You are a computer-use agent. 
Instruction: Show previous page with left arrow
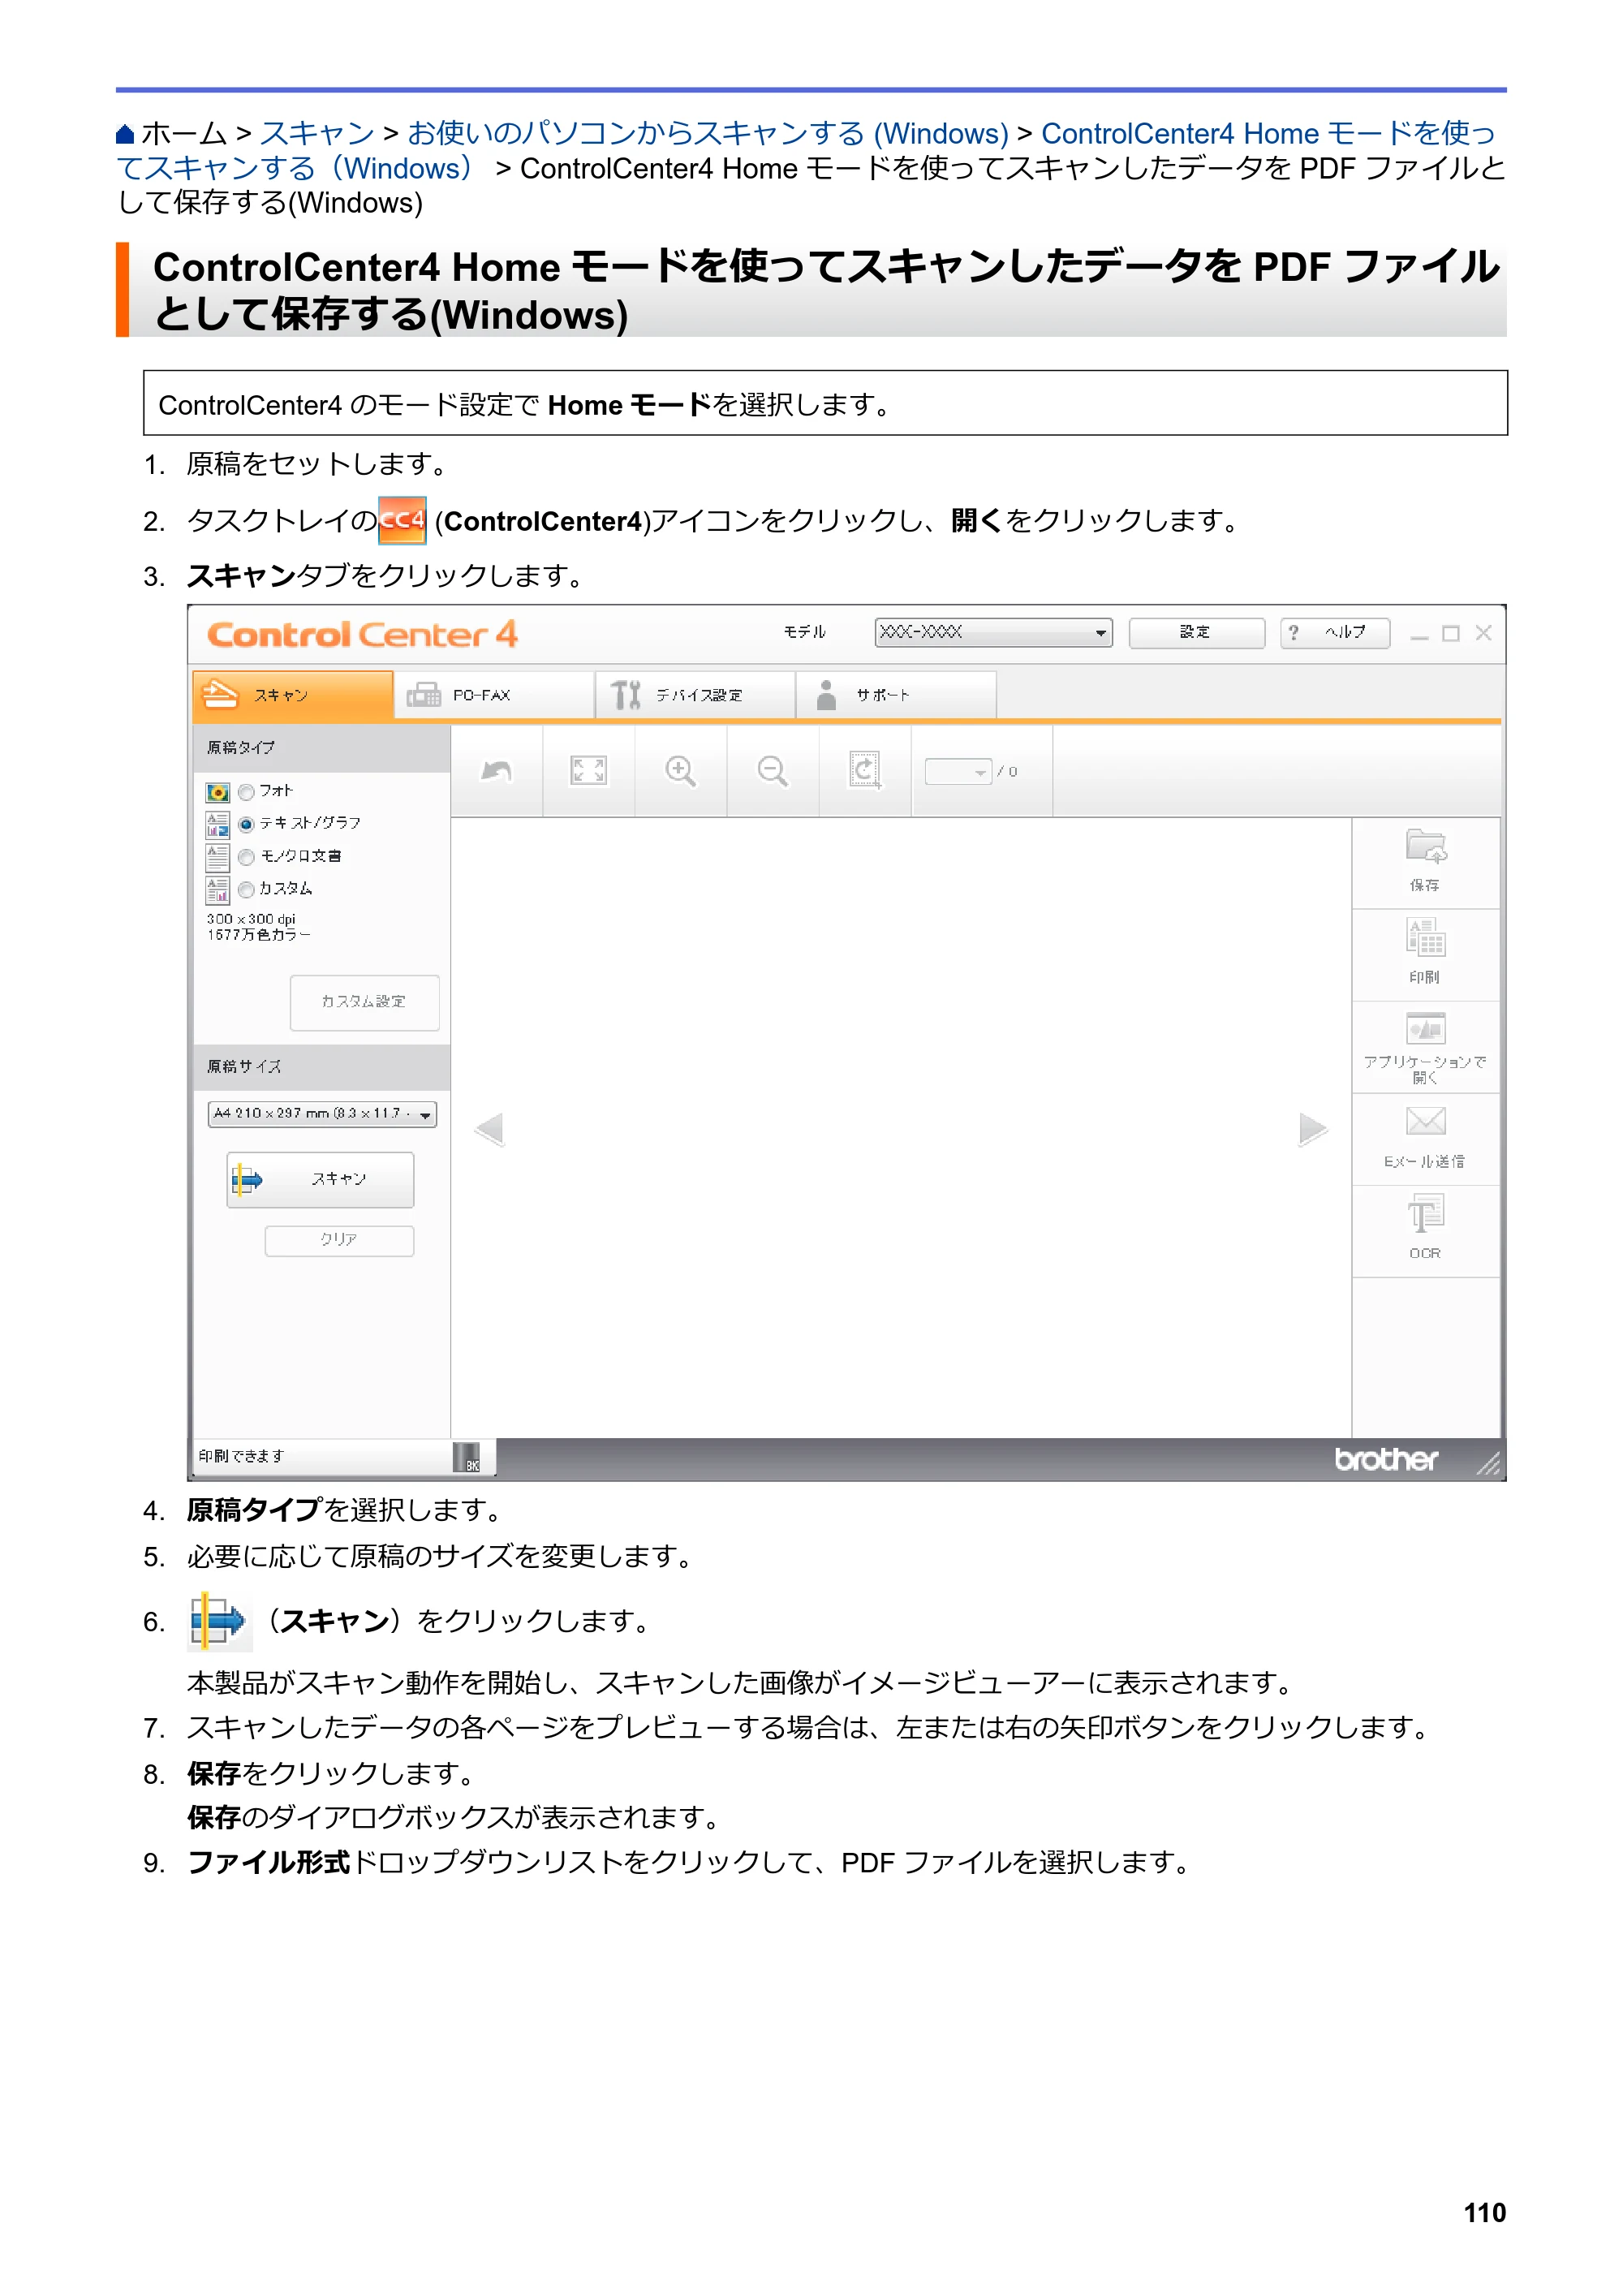click(x=489, y=1129)
